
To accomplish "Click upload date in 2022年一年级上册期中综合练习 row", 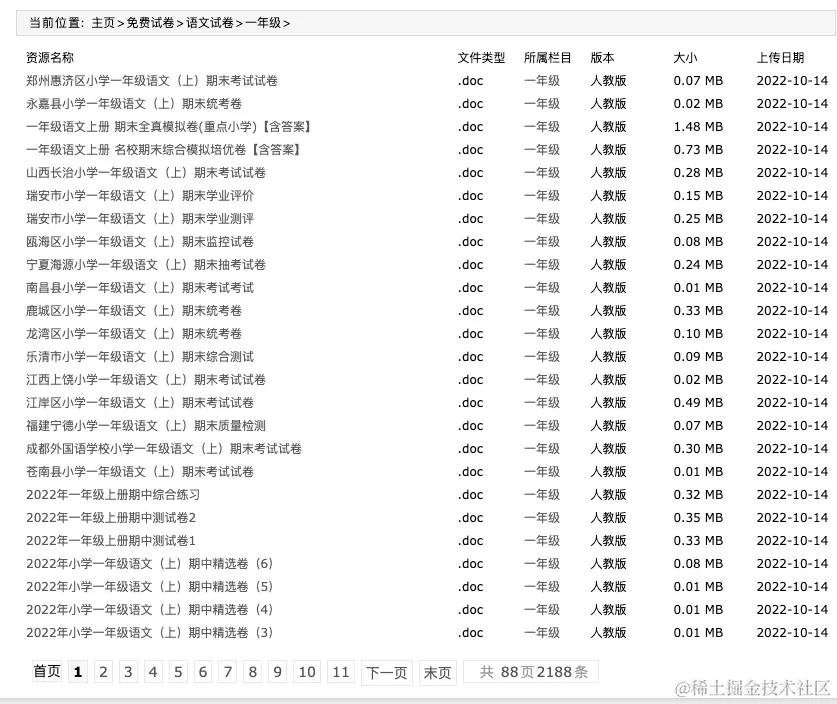I will pos(792,494).
